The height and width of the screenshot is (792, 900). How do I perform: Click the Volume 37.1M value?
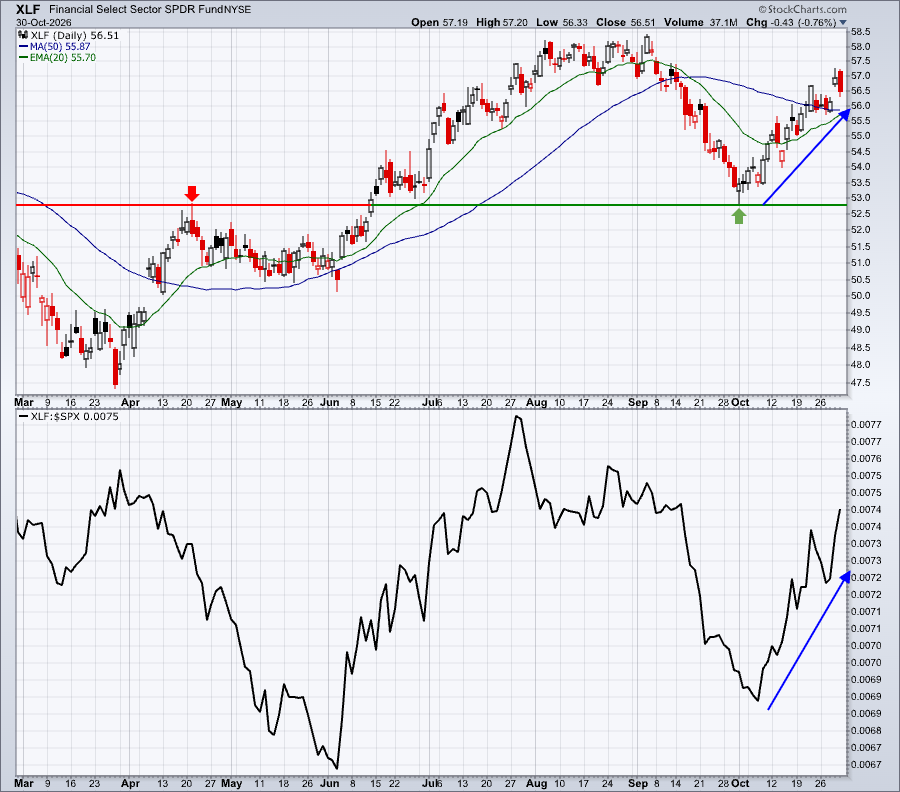(x=701, y=22)
